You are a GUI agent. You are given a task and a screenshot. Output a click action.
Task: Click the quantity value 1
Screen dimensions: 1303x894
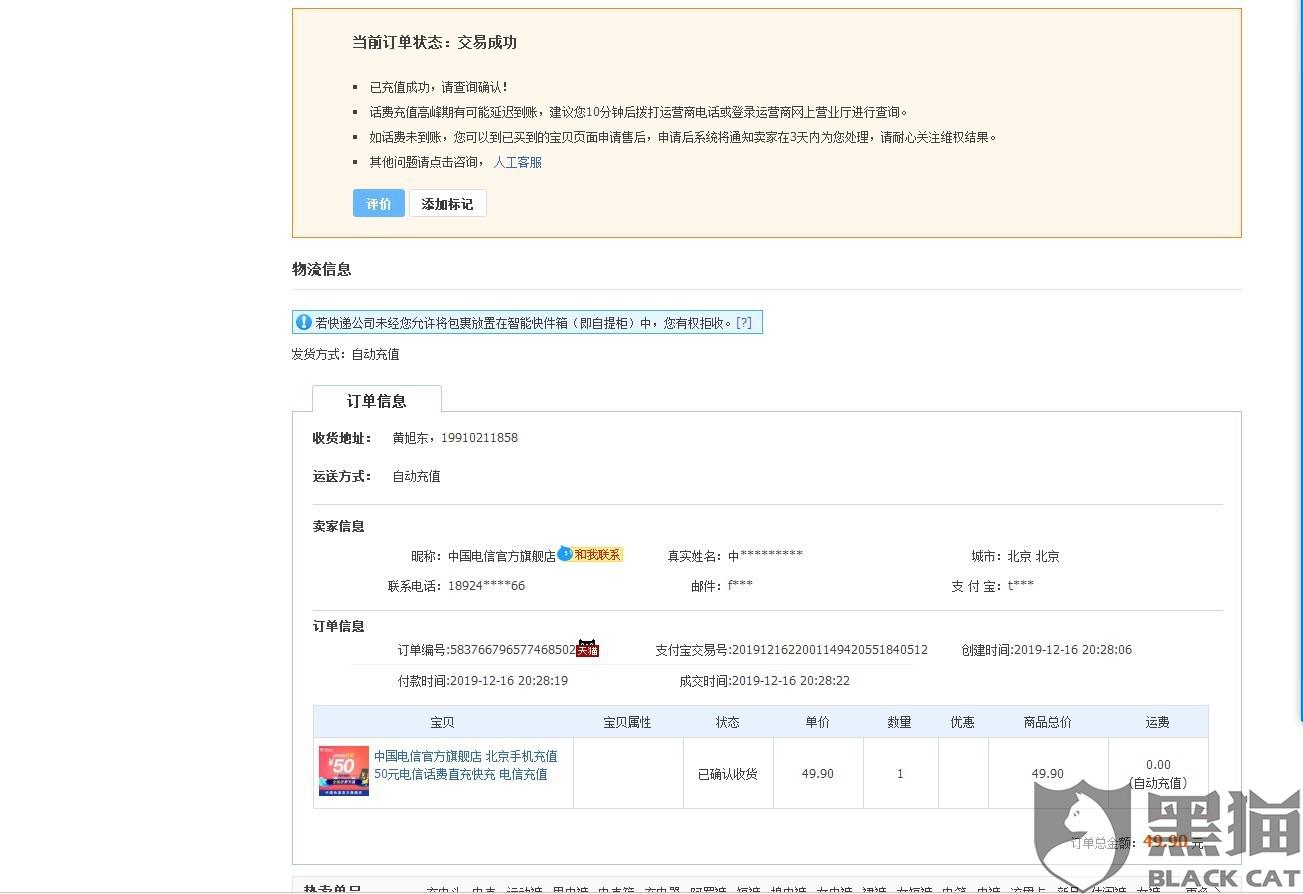tap(900, 774)
